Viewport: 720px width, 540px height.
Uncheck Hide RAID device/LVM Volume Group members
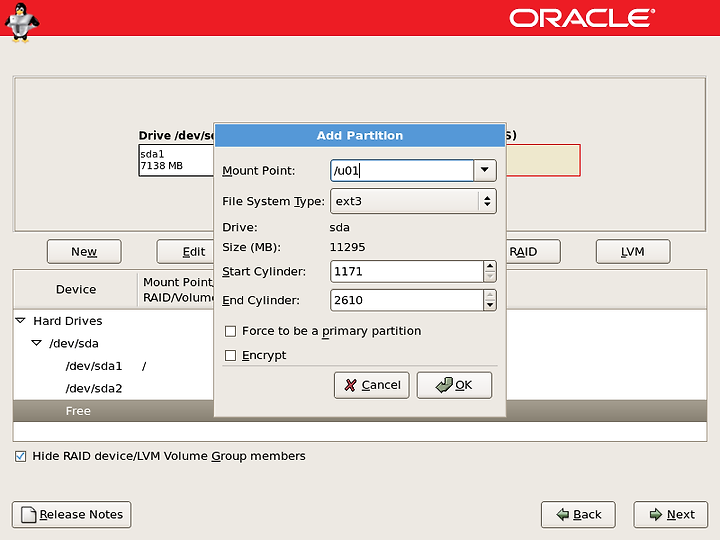click(20, 456)
